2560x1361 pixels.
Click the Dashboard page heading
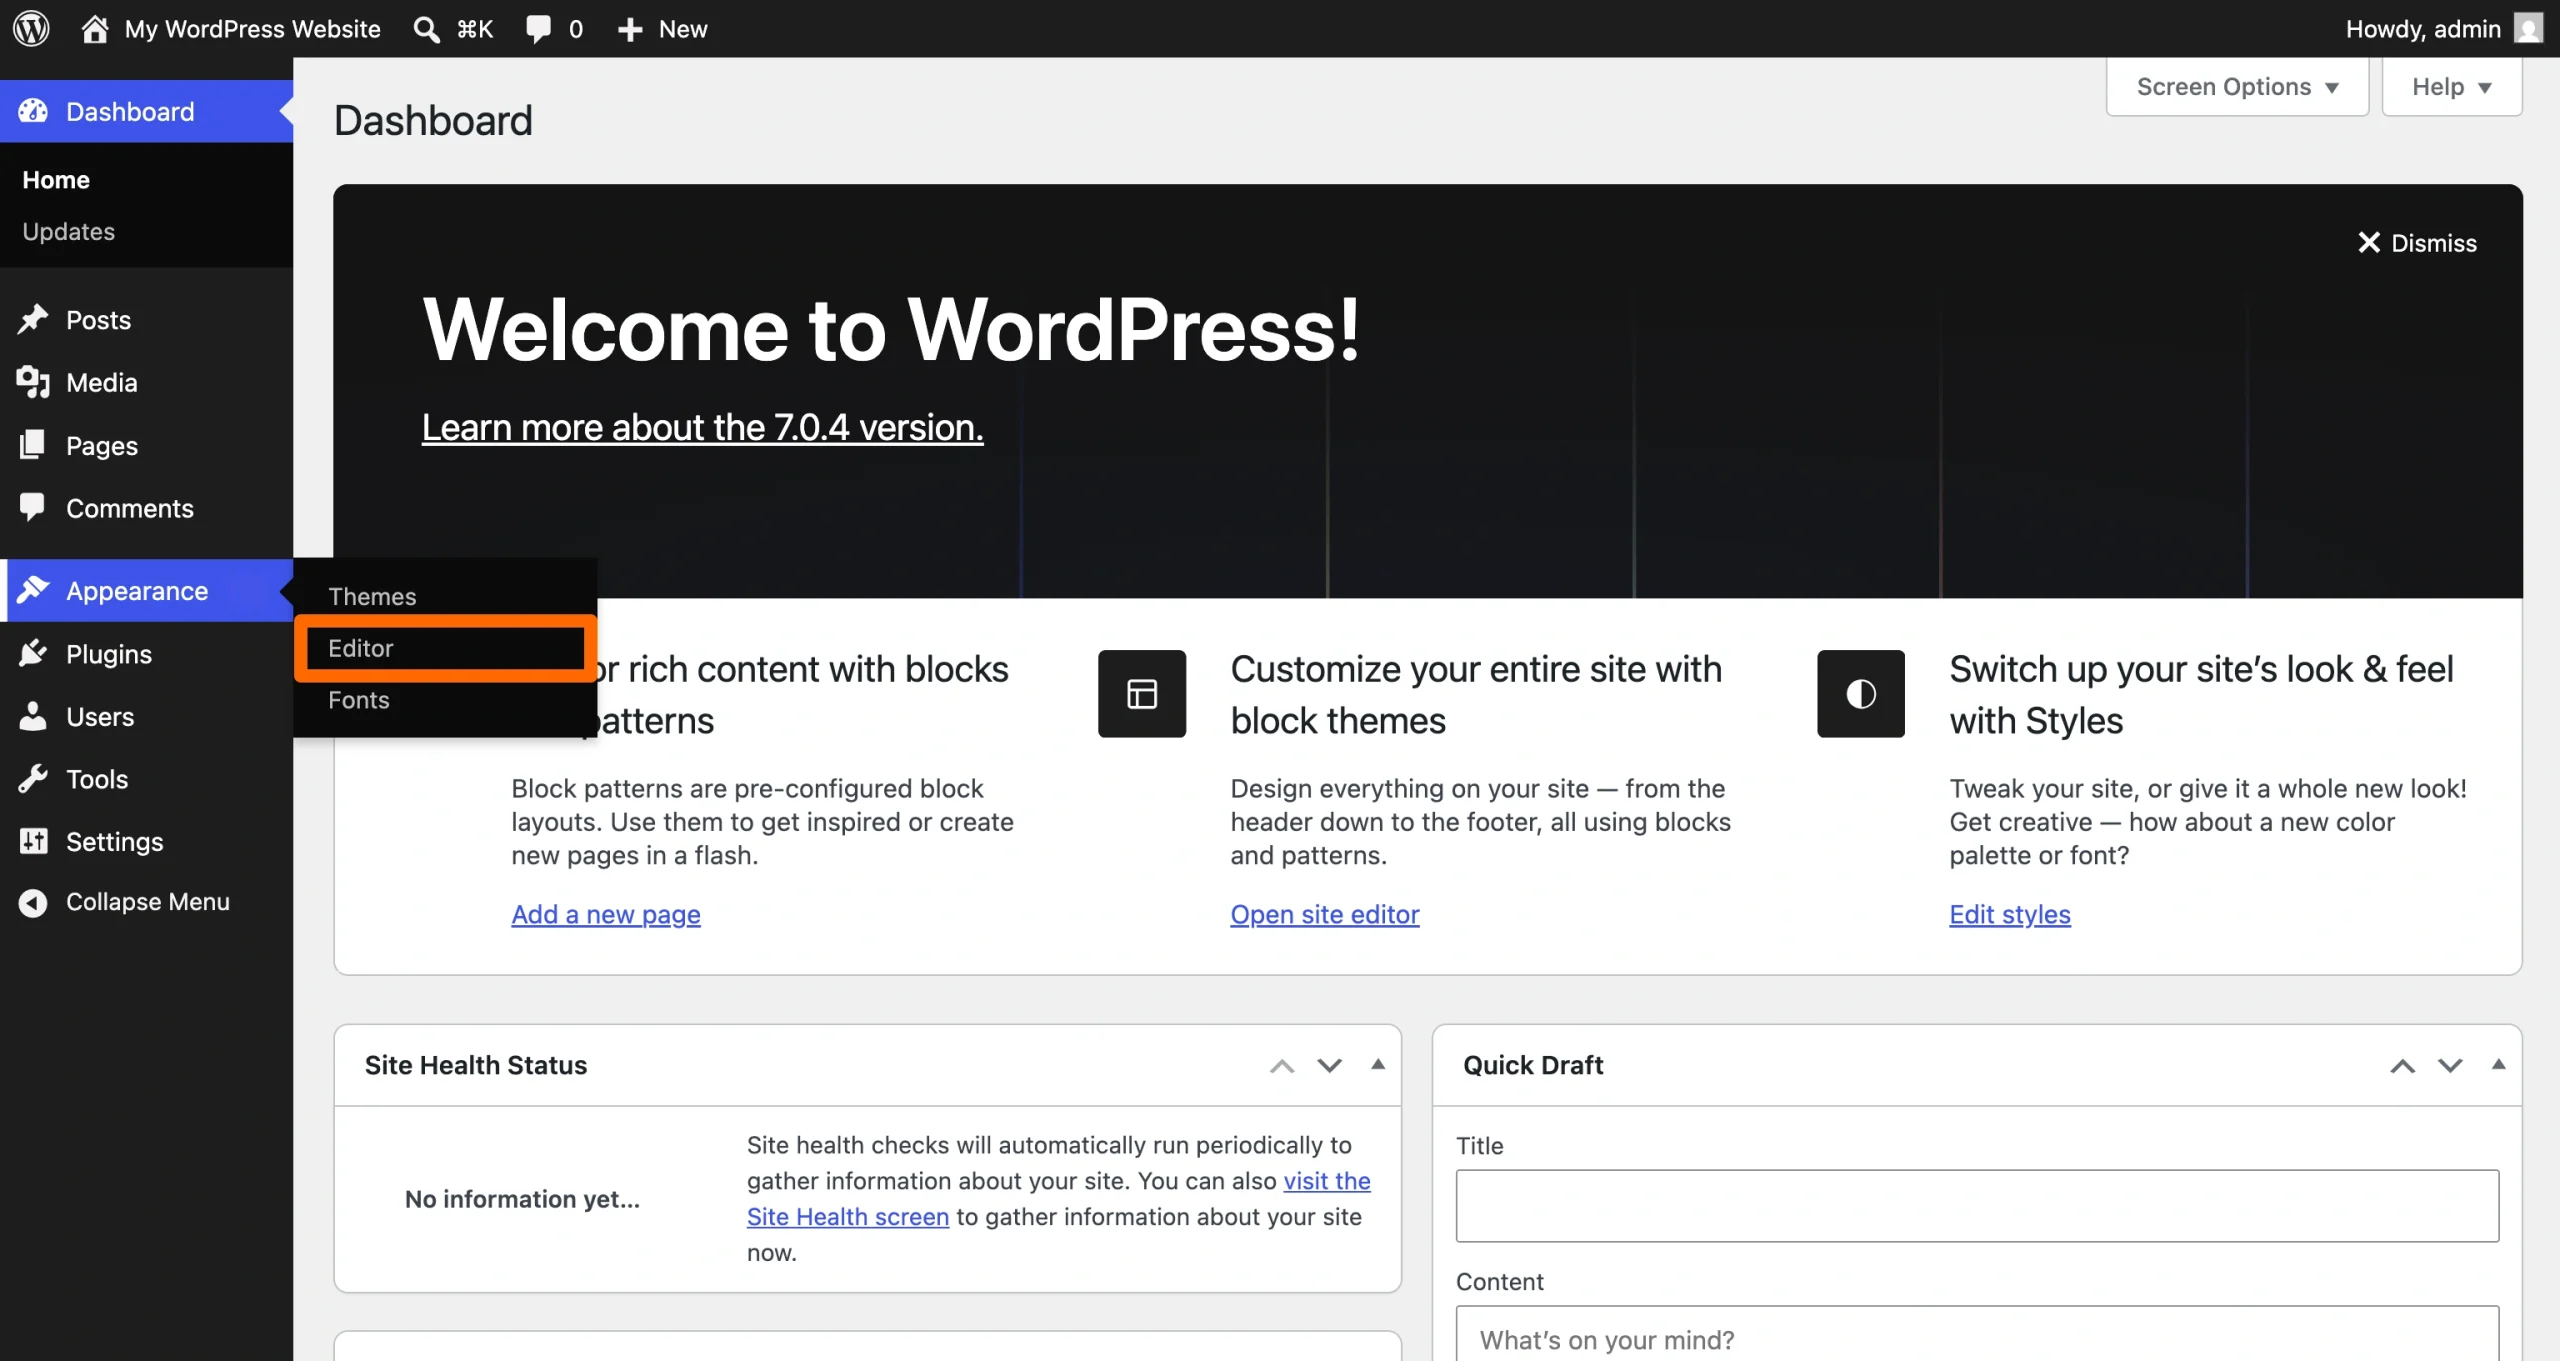433,120
